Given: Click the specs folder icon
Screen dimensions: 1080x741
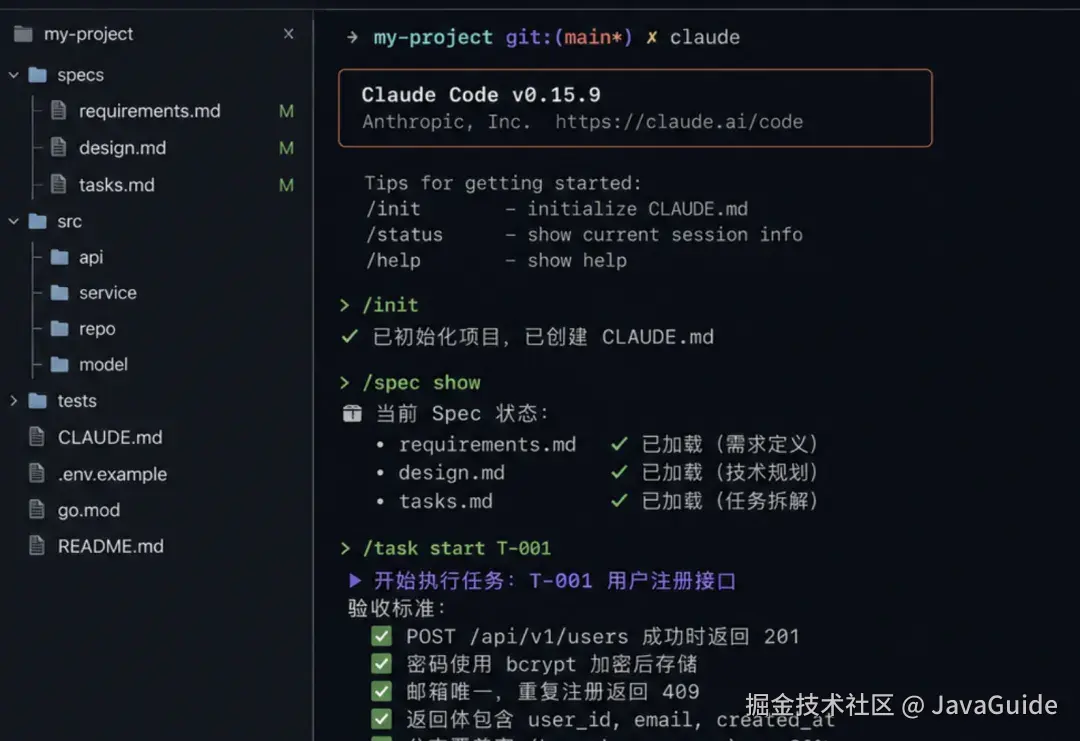Looking at the screenshot, I should [37, 74].
